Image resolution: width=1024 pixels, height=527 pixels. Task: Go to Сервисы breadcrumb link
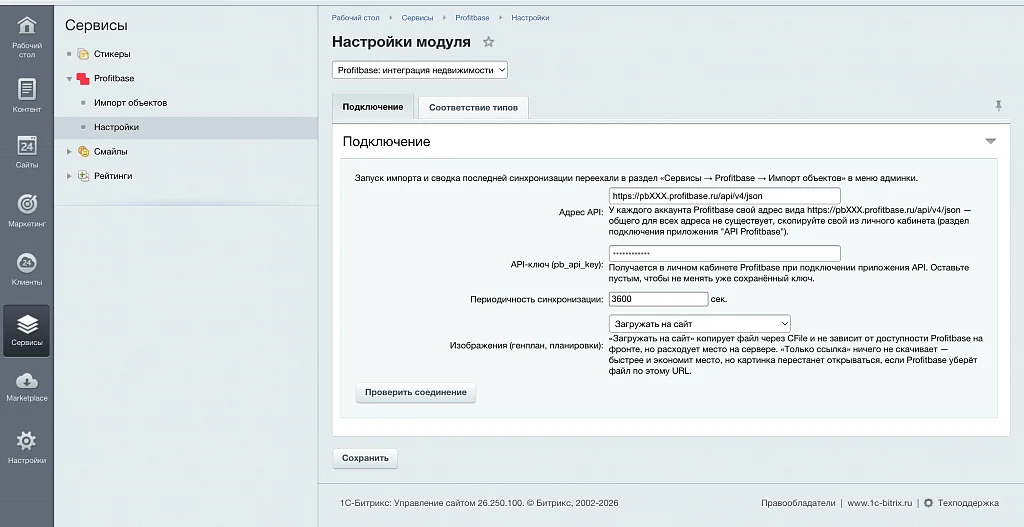coord(417,18)
